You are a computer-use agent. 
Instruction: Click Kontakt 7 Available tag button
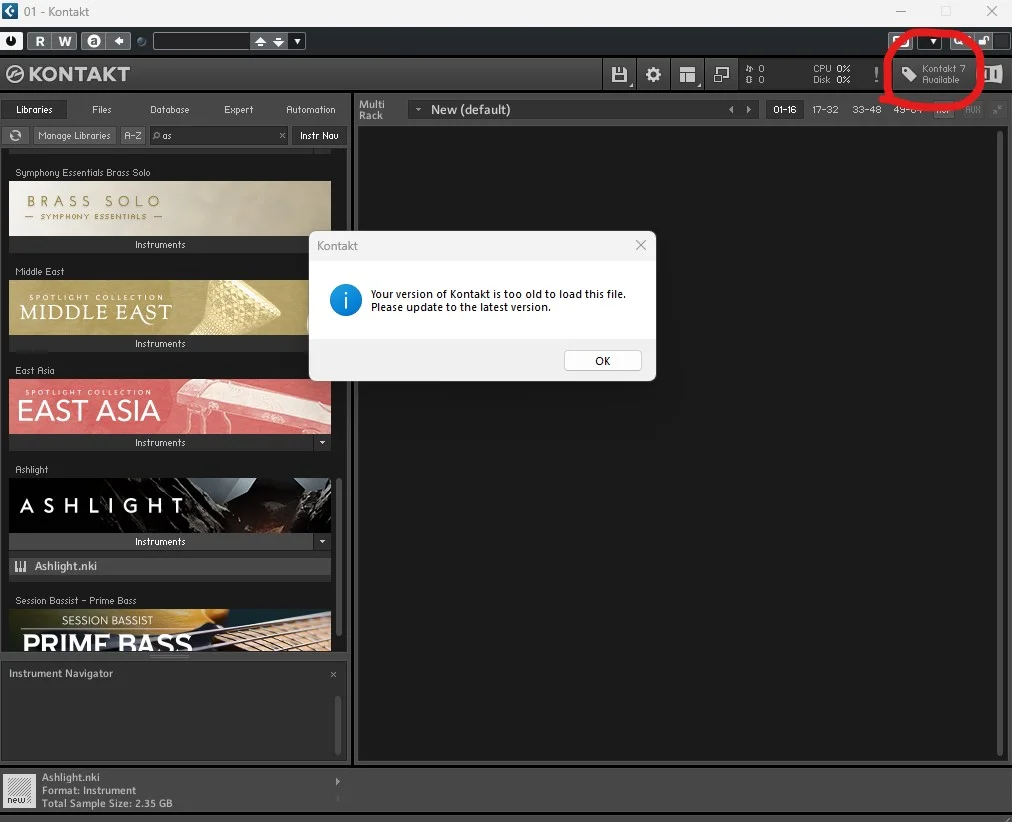click(934, 74)
